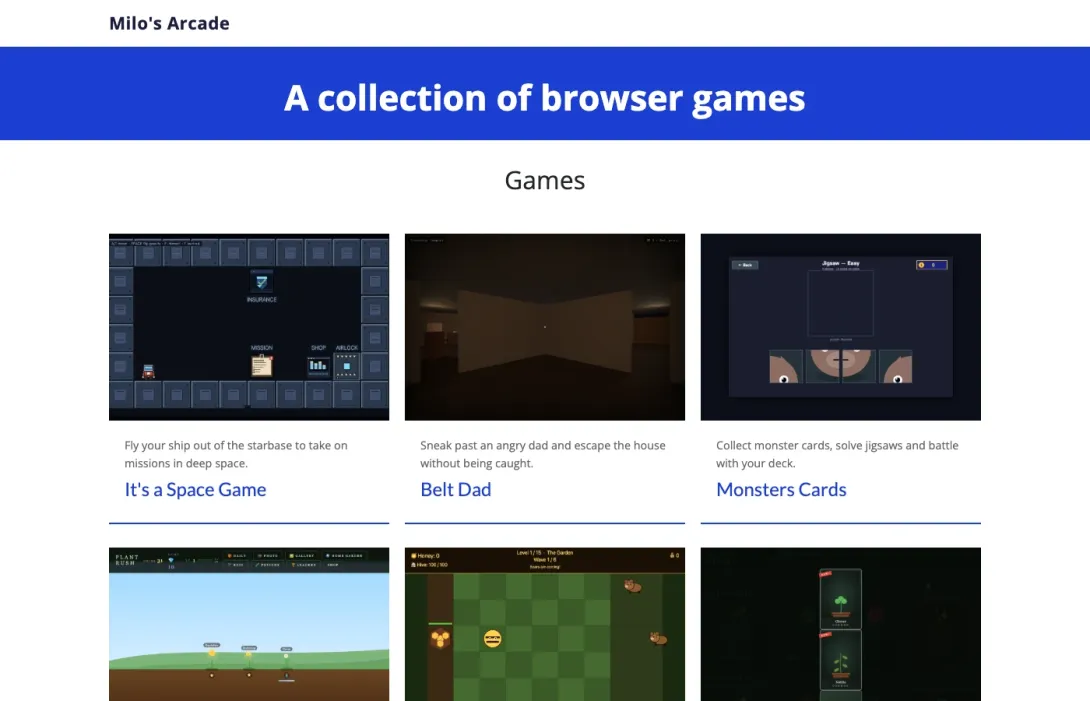This screenshot has width=1090, height=701.
Task: Click the honey hive garden game thumbnail
Action: click(545, 624)
